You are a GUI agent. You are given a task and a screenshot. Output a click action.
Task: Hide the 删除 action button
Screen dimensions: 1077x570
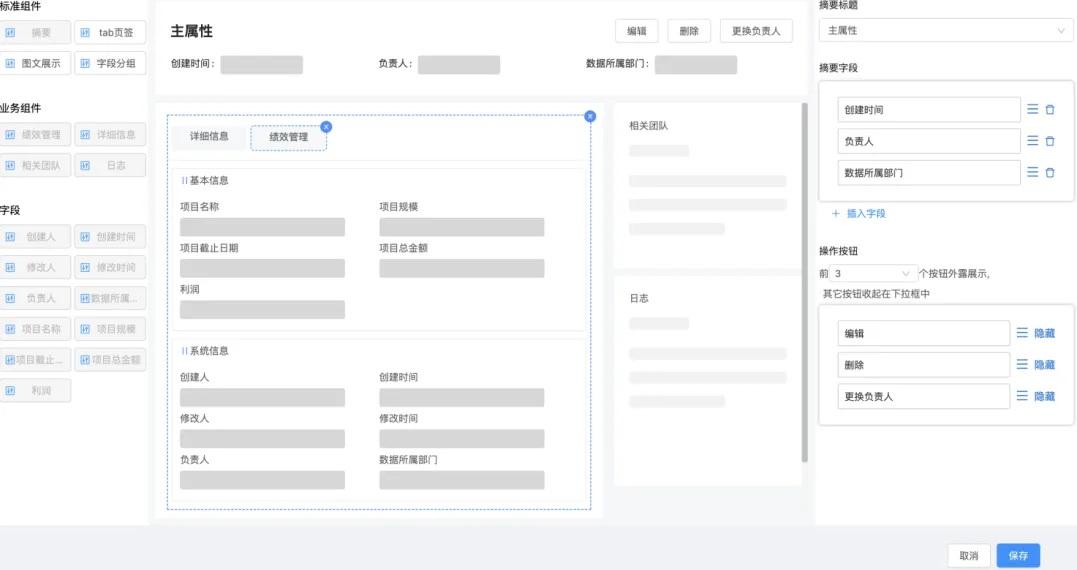1044,365
